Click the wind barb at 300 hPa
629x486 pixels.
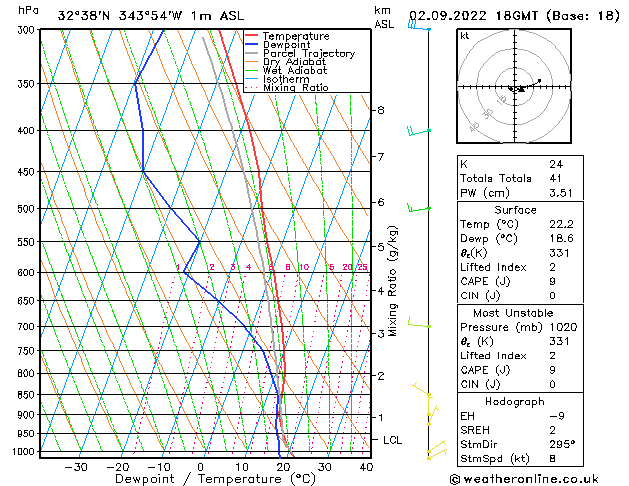pos(419,27)
